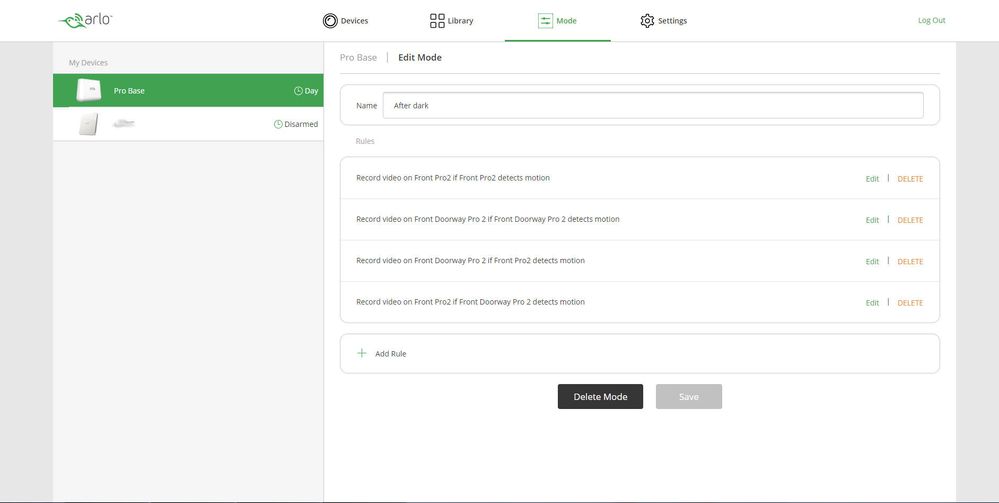Click the first rule's description text
This screenshot has width=999, height=503.
(x=453, y=178)
